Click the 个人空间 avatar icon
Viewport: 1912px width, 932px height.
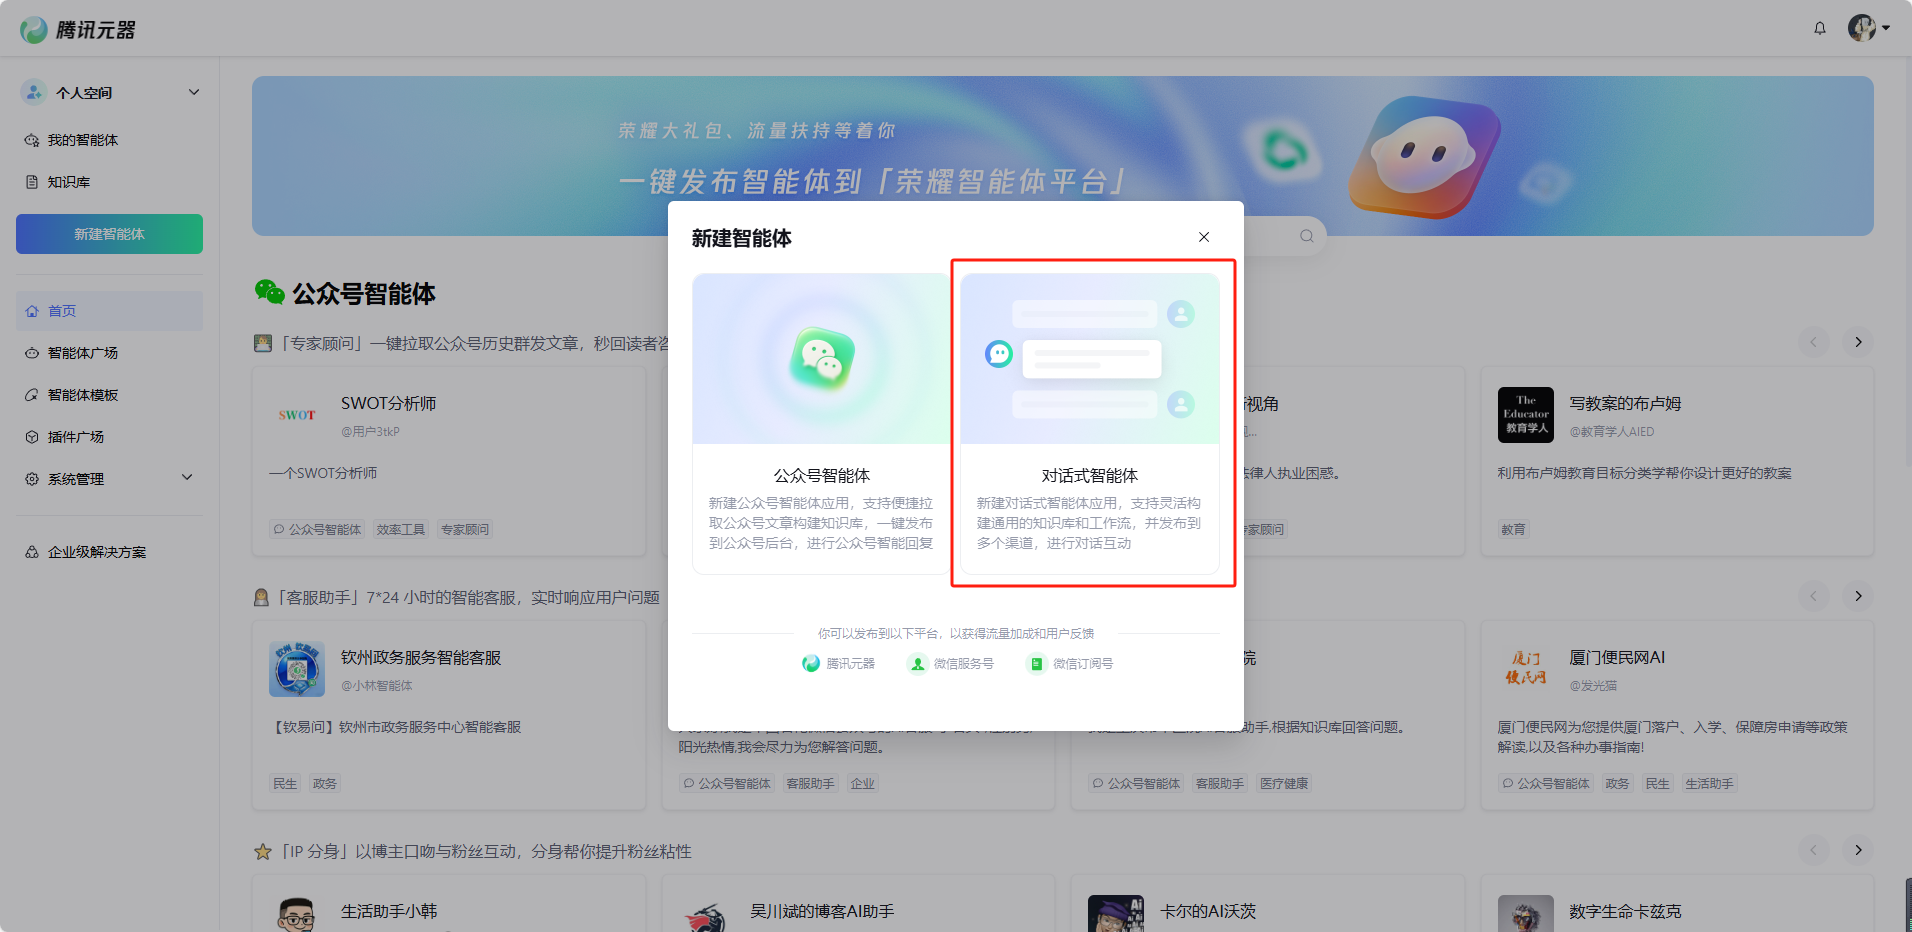(x=34, y=92)
